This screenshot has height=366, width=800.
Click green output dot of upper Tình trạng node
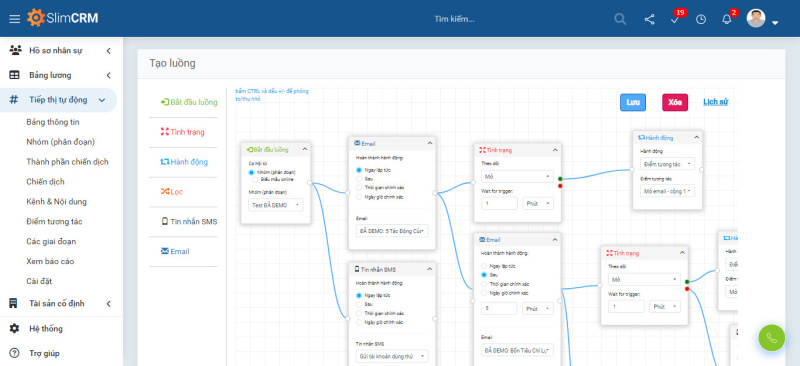pyautogui.click(x=560, y=179)
